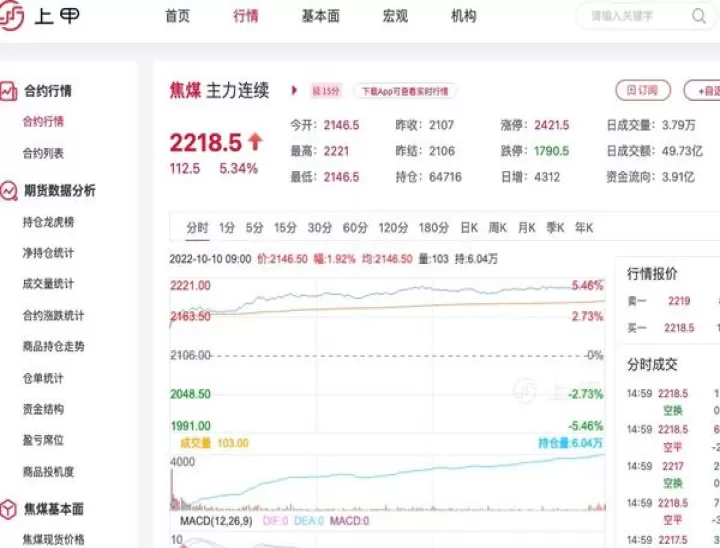This screenshot has height=548, width=720.
Task: Click the 涨停 value 2421.5
Action: click(551, 125)
